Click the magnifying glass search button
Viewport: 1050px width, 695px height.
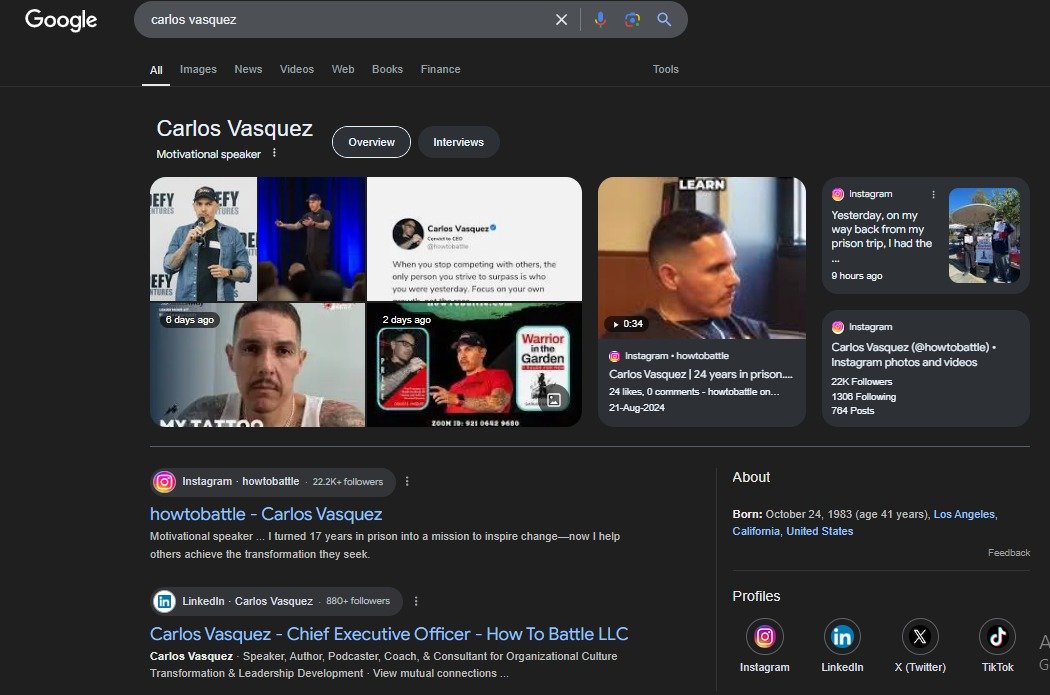click(664, 19)
